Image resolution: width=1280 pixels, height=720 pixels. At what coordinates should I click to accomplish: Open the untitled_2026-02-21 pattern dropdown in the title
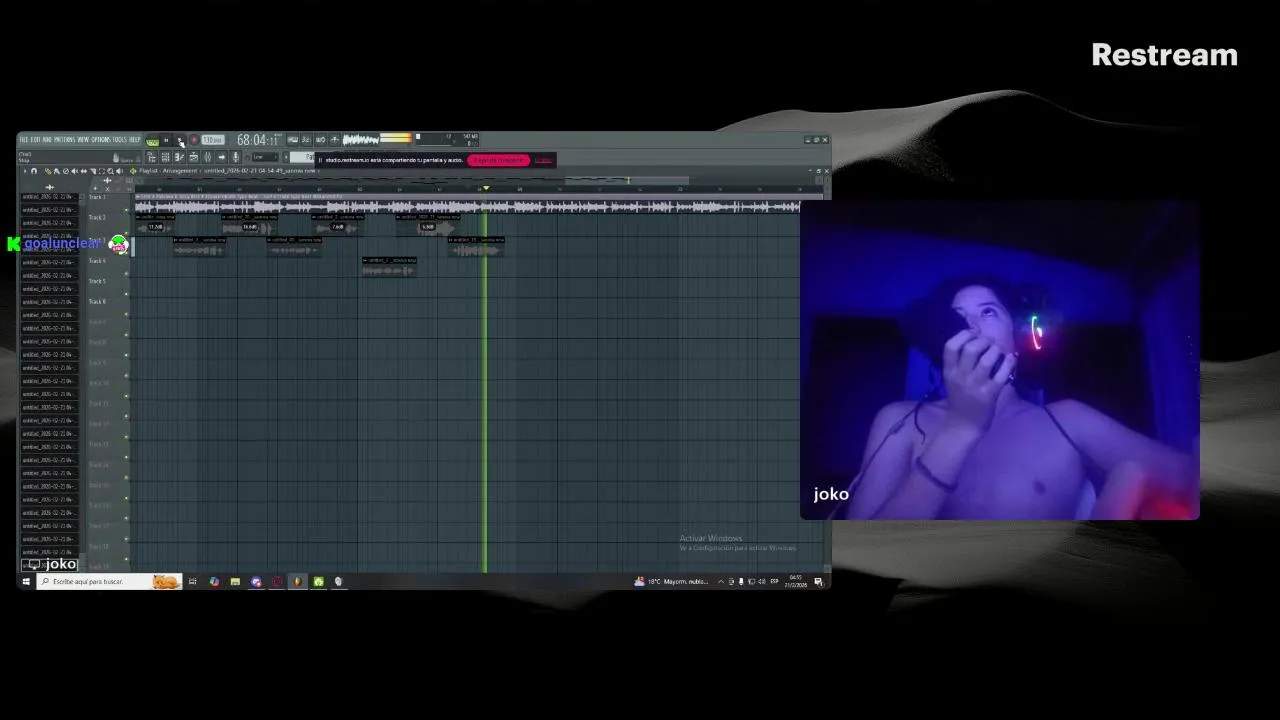tap(261, 171)
